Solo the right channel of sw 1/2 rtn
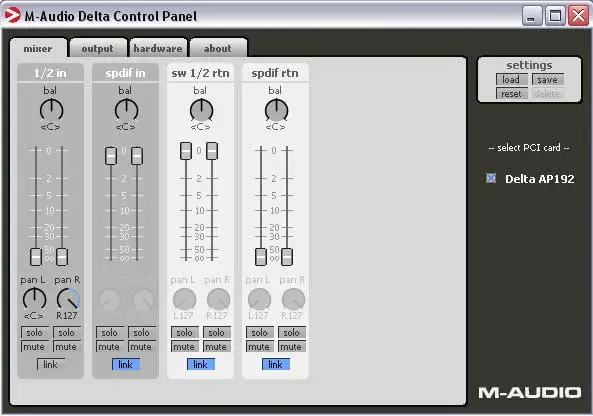The image size is (593, 416). [217, 332]
